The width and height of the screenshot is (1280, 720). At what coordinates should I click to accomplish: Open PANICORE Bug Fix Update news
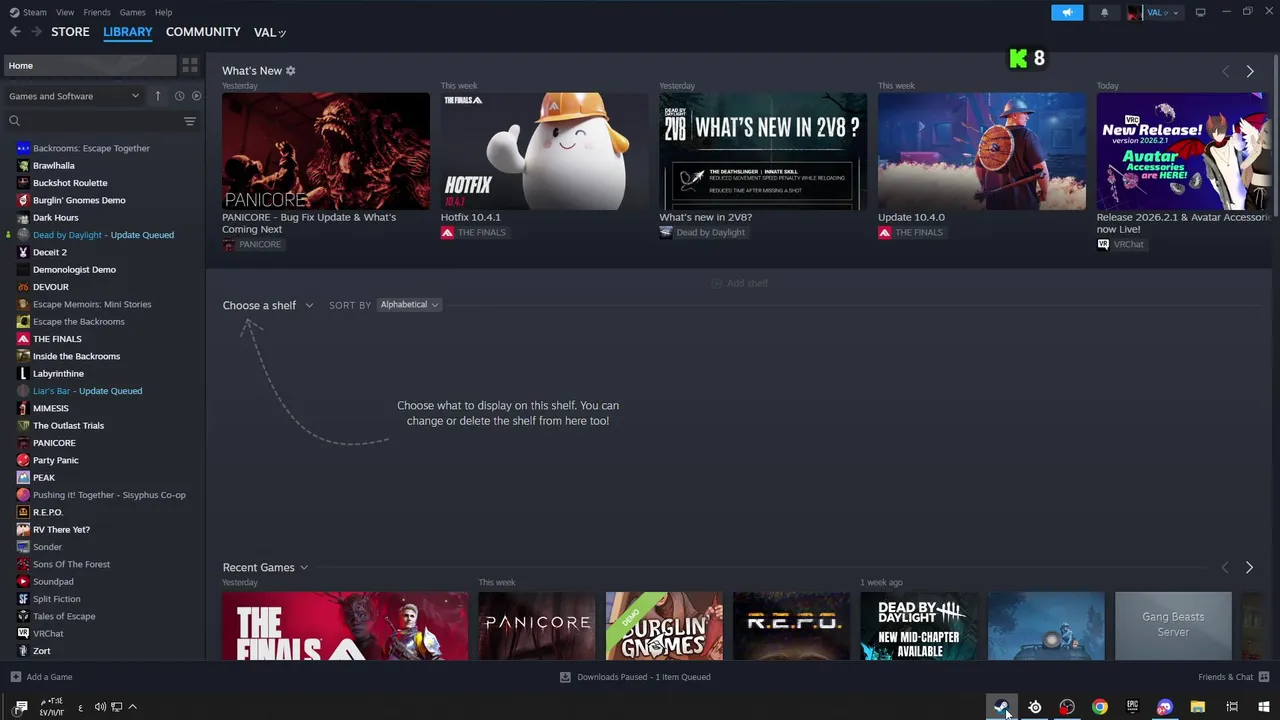[x=326, y=151]
